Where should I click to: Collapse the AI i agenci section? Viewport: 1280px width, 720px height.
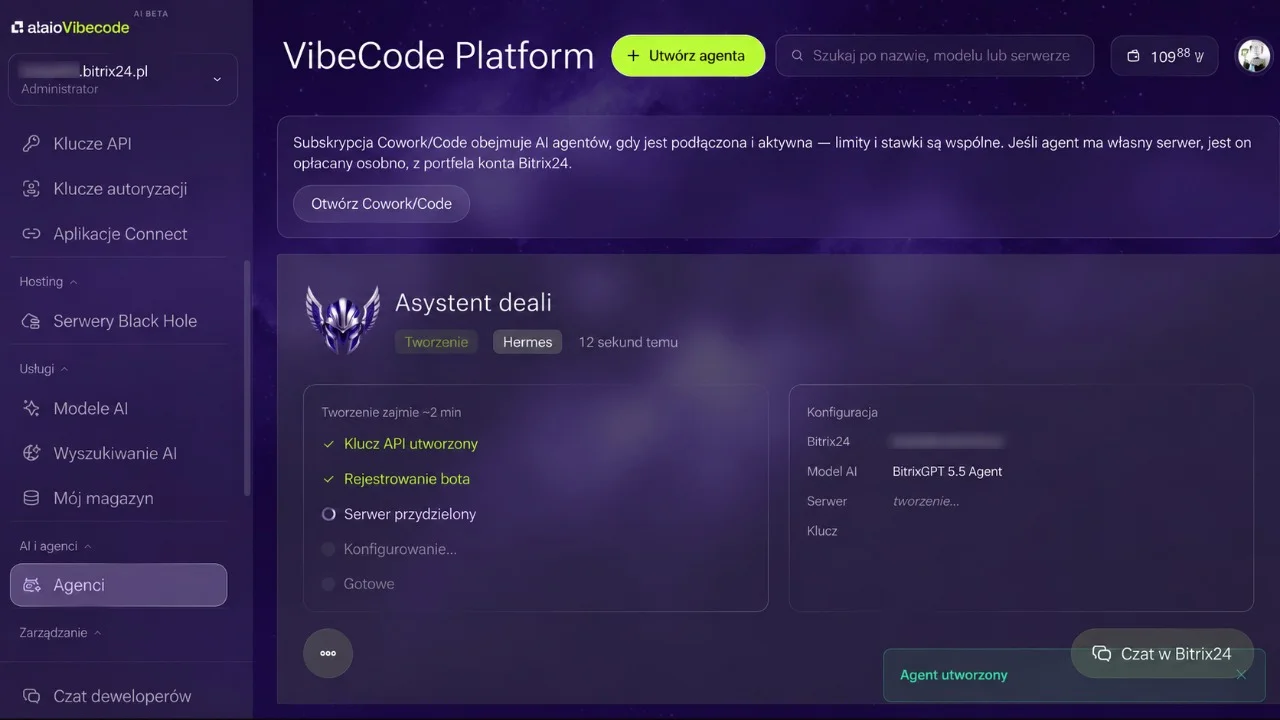(55, 546)
